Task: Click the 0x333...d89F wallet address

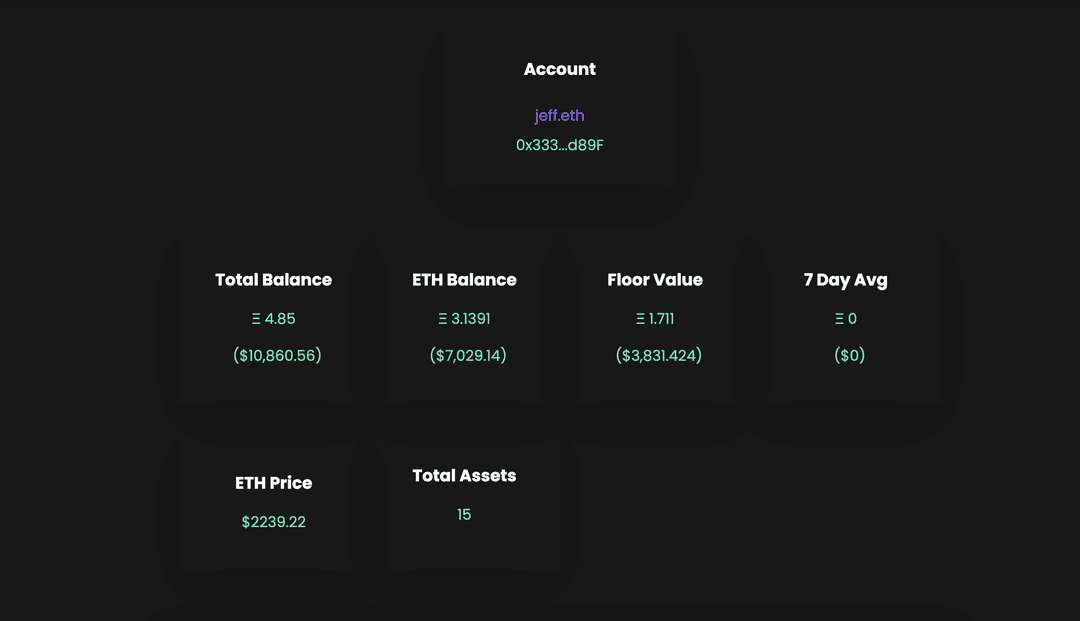Action: tap(559, 145)
